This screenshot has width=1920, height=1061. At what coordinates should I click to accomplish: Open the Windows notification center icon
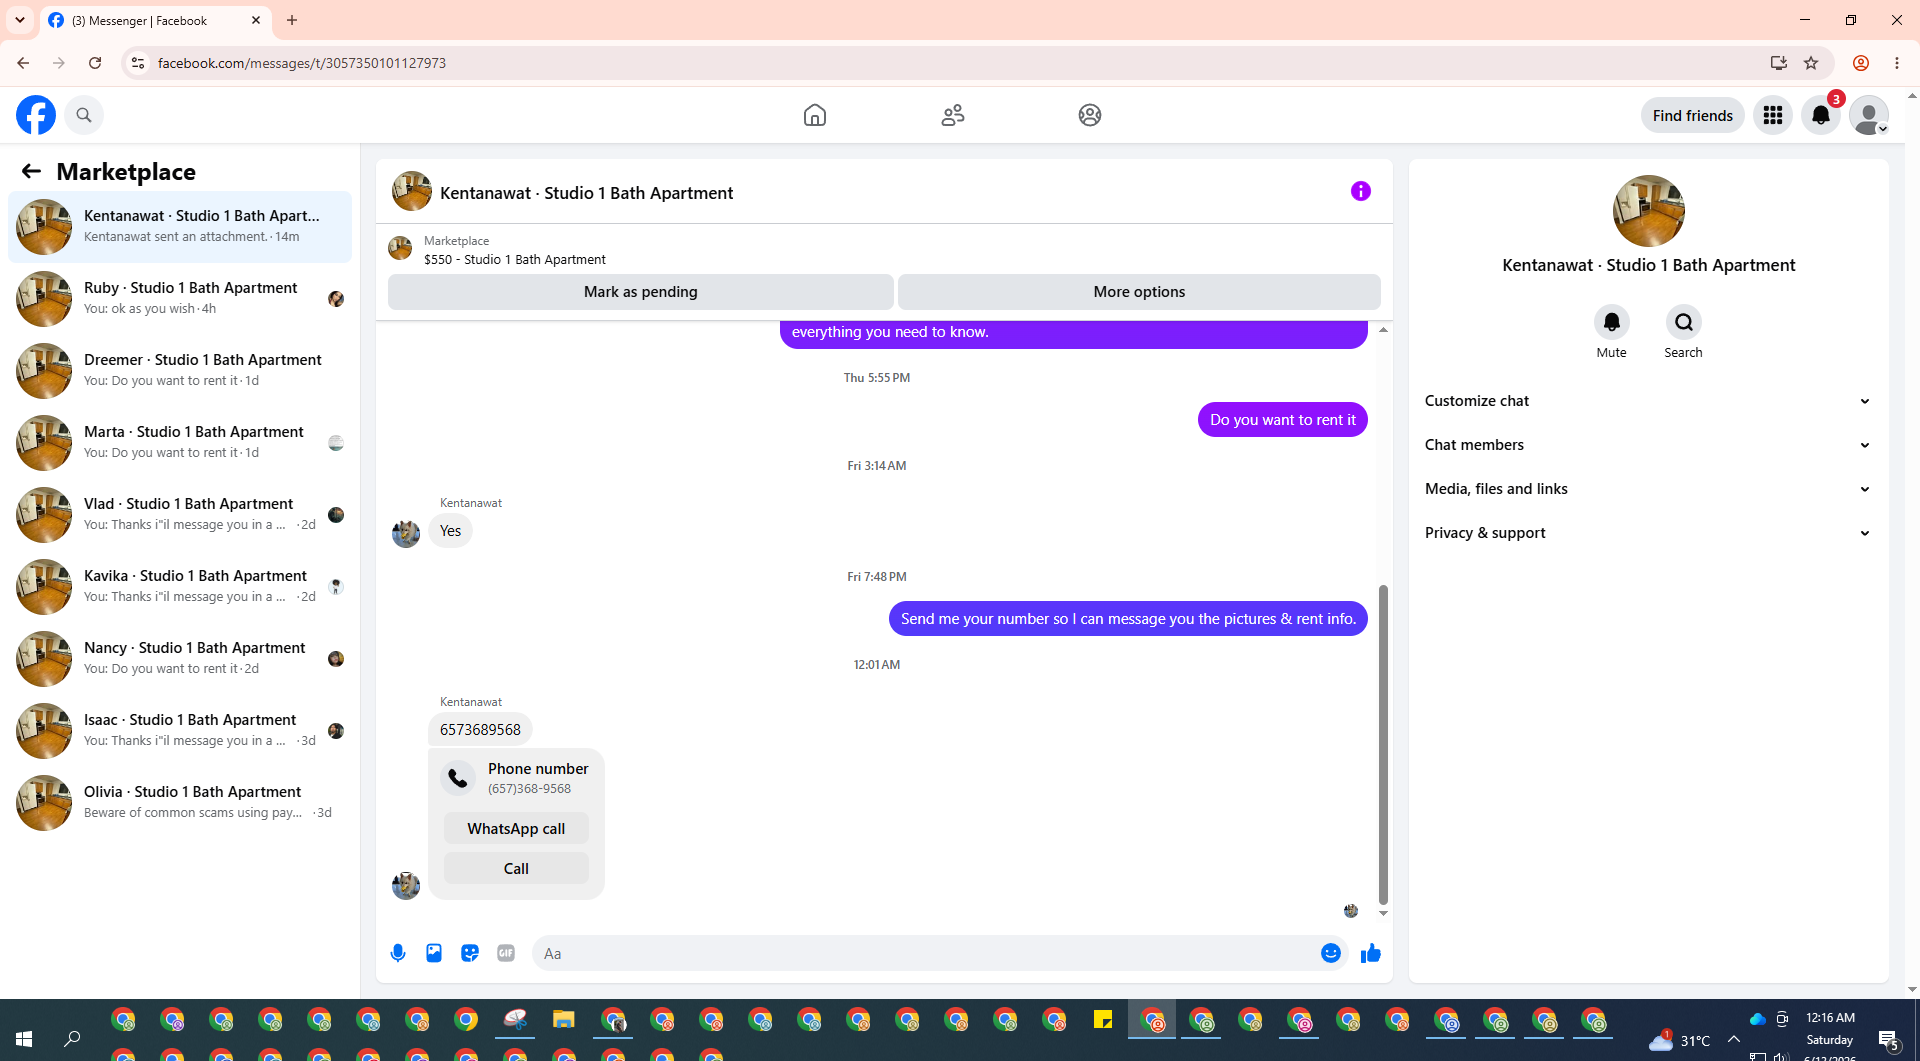(x=1889, y=1040)
